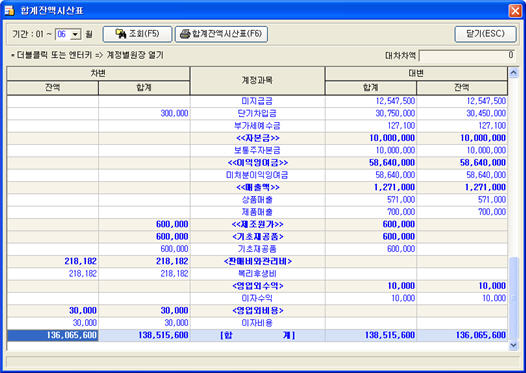Select the <영업외수익> group row

(257, 286)
